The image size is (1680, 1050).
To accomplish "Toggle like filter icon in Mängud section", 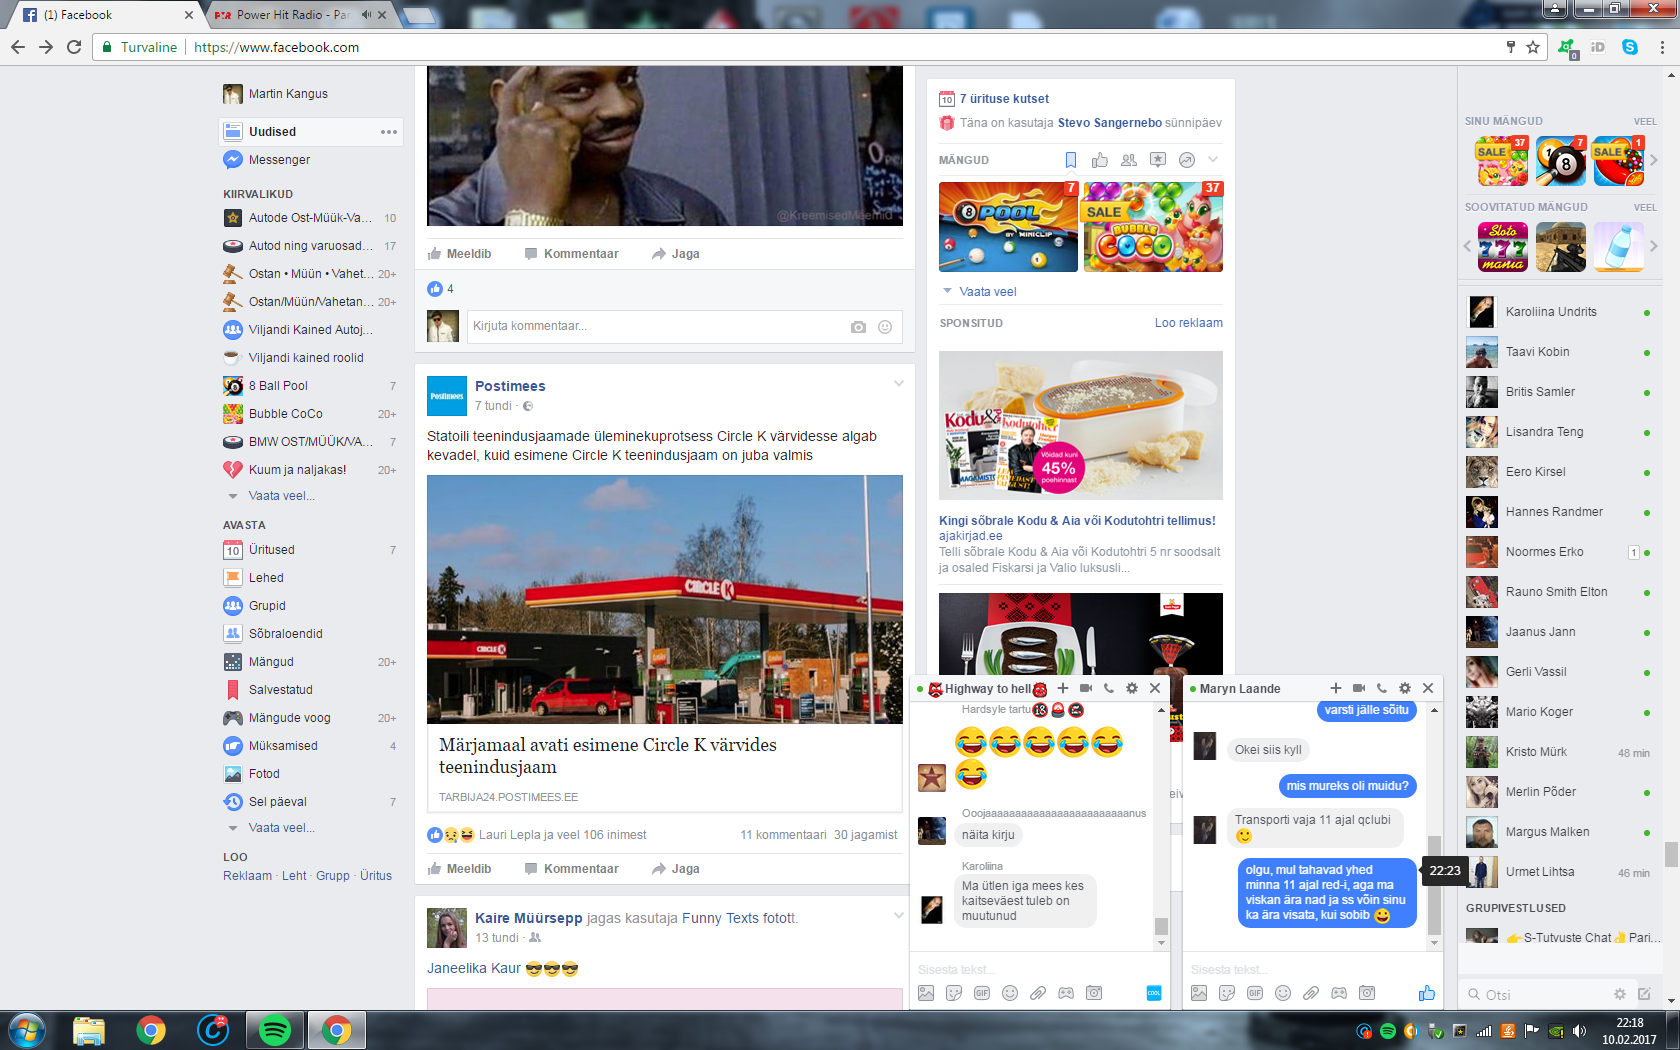I will pyautogui.click(x=1100, y=160).
